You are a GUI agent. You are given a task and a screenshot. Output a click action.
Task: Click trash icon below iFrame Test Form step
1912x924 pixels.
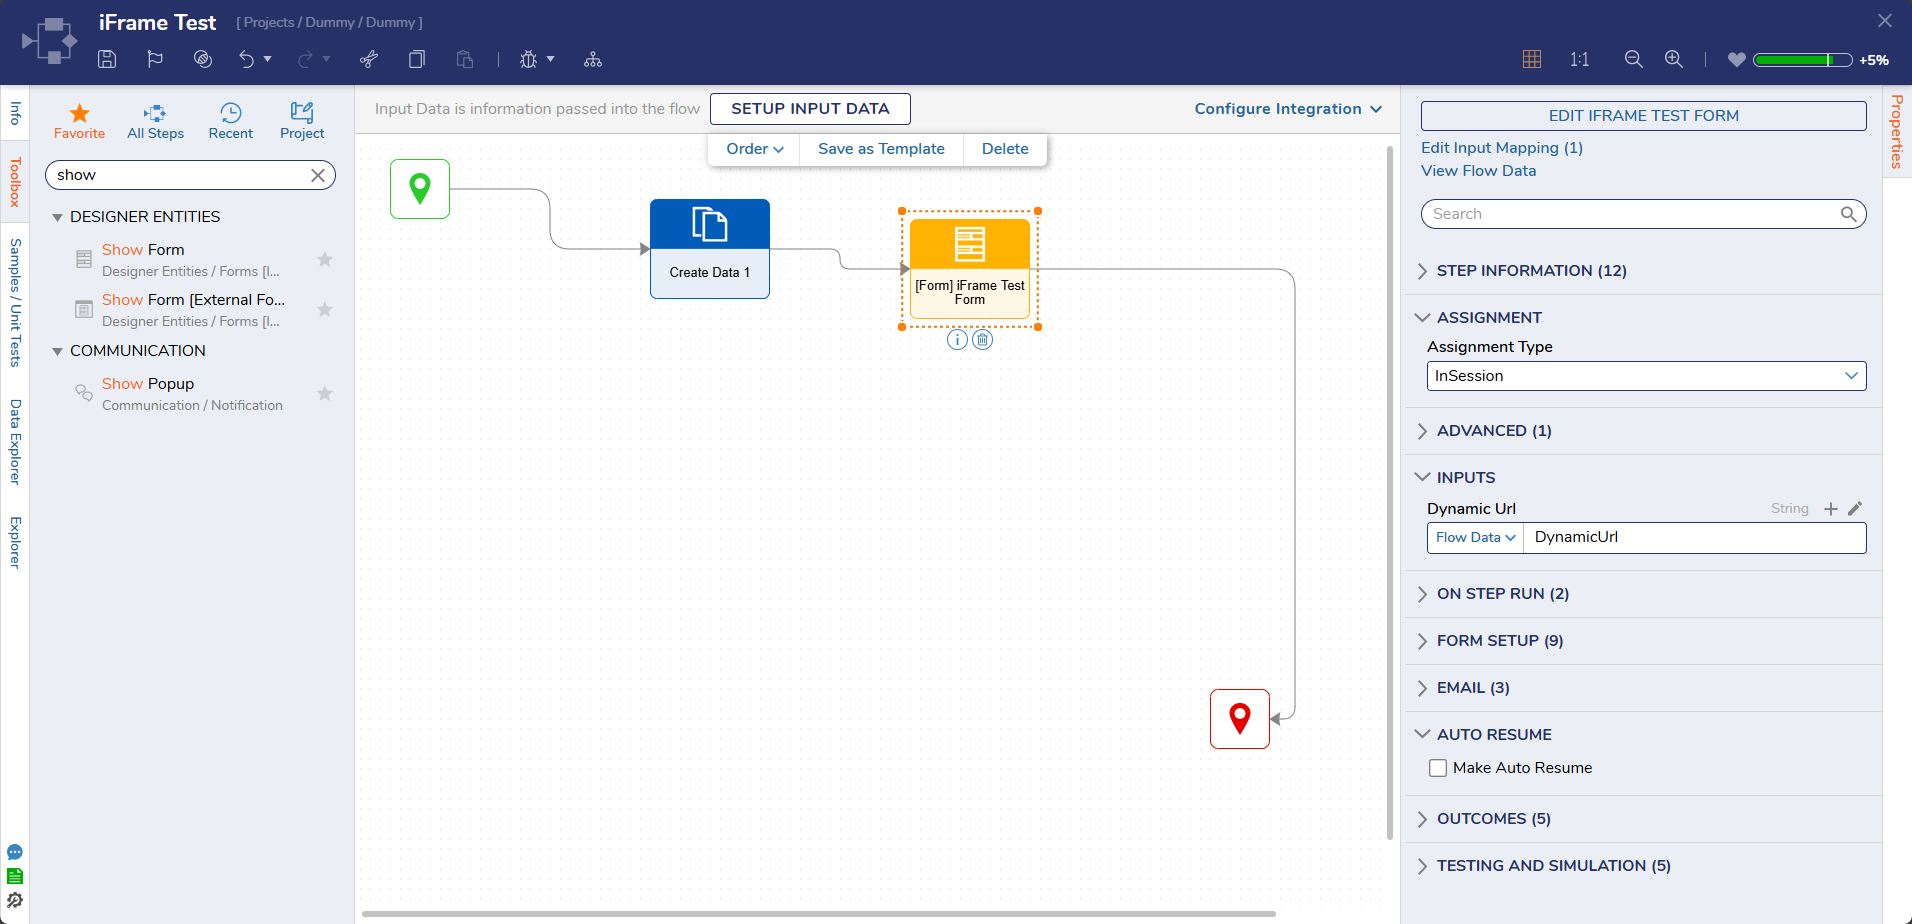(x=983, y=340)
